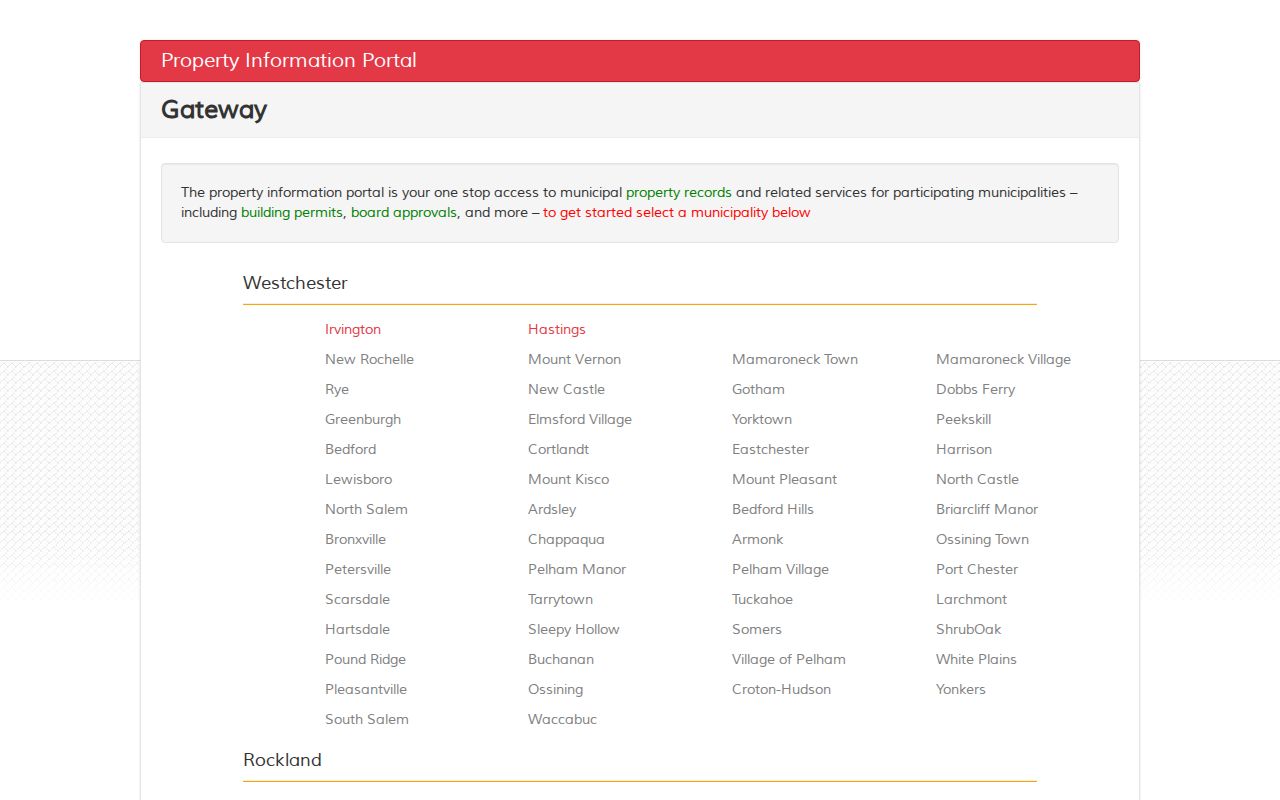Open Elmsford Village records
This screenshot has width=1280, height=800.
click(580, 419)
